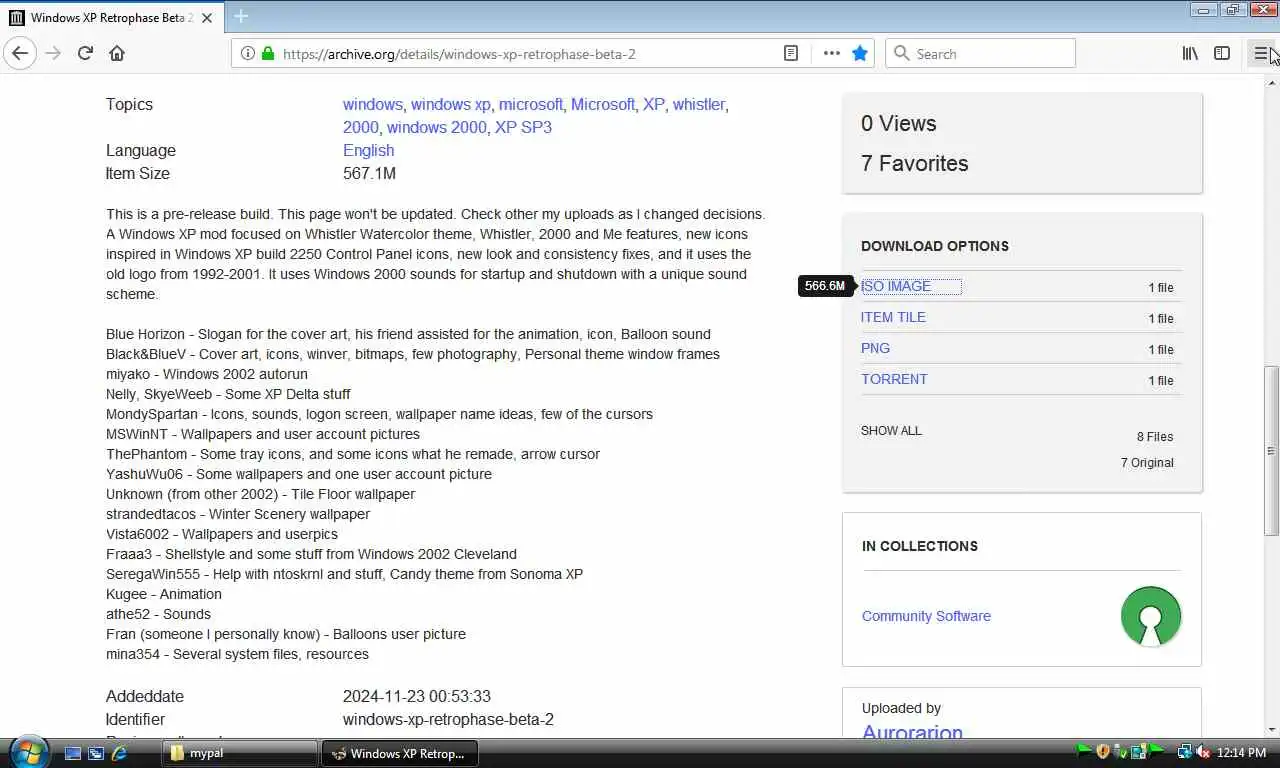Click the Addeddate value 2024-11-23 00:53:33
This screenshot has height=768, width=1280.
pyautogui.click(x=416, y=696)
